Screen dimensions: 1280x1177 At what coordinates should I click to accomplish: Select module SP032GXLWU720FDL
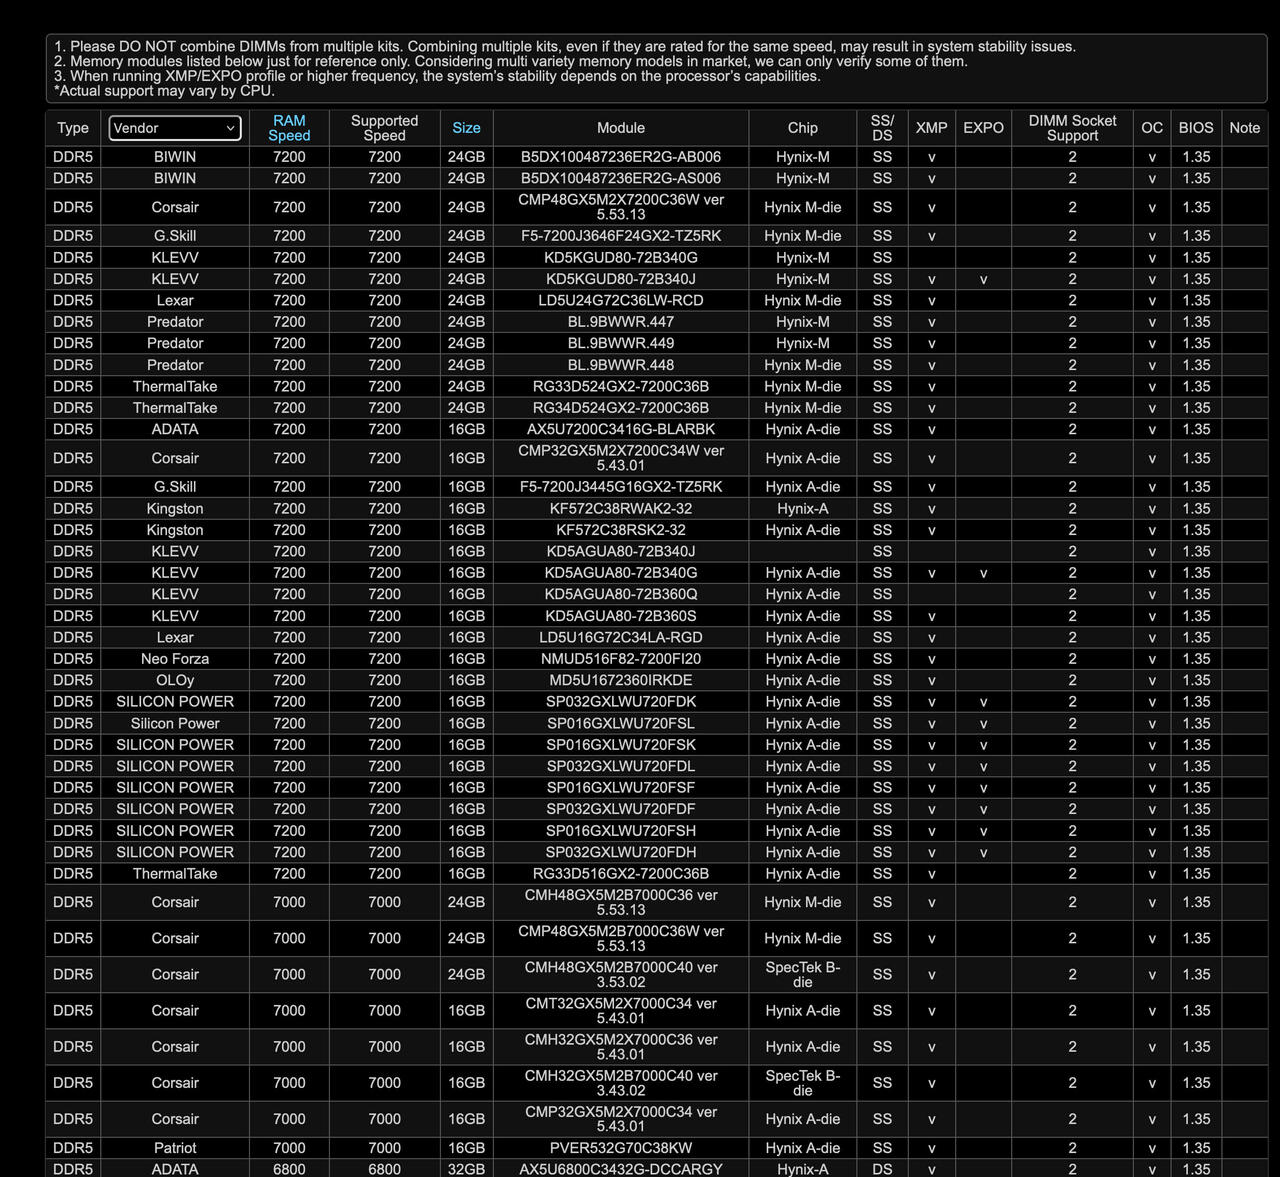click(621, 766)
